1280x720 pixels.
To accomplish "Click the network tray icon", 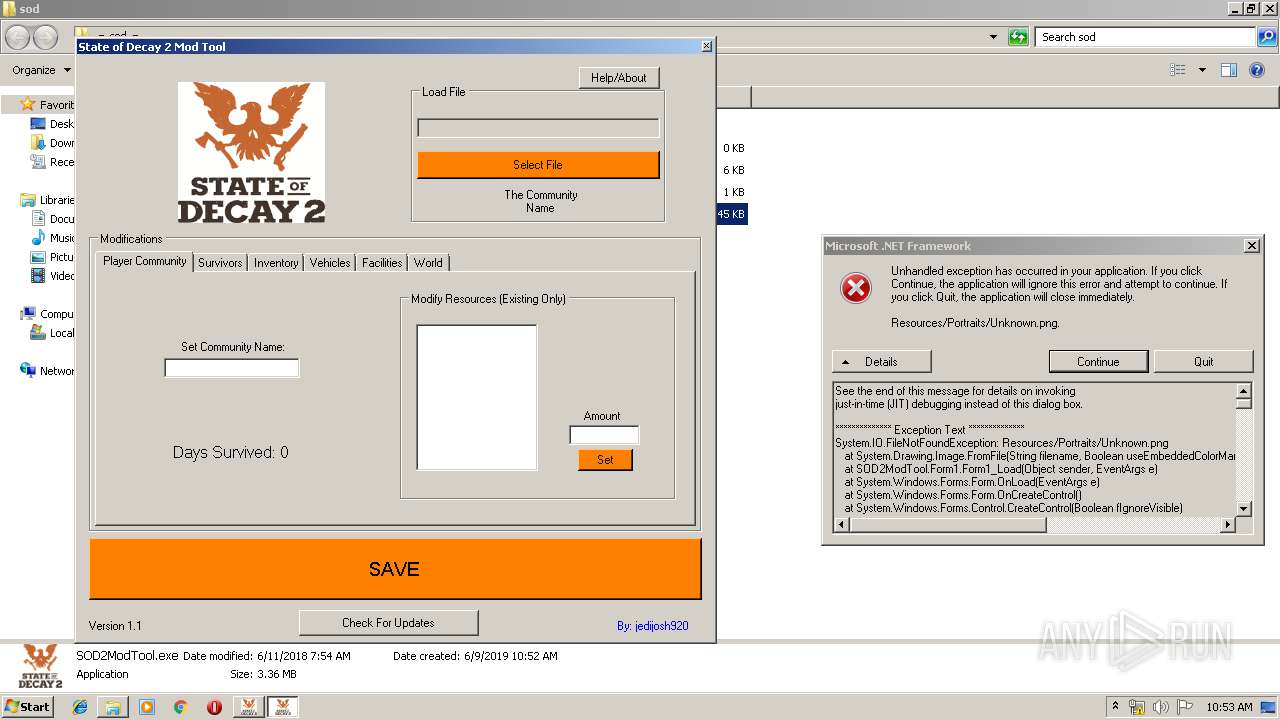I will point(1137,707).
